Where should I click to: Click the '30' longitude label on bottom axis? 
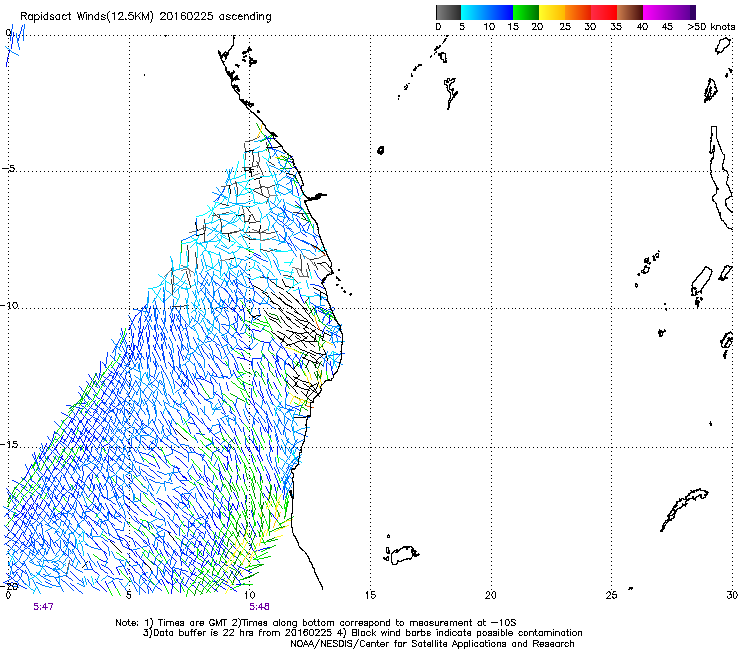(x=732, y=595)
